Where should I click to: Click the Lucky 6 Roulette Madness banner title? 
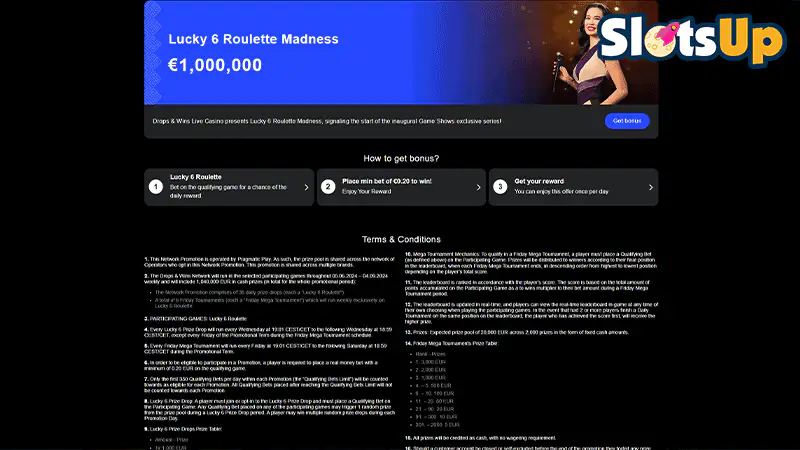[x=254, y=39]
